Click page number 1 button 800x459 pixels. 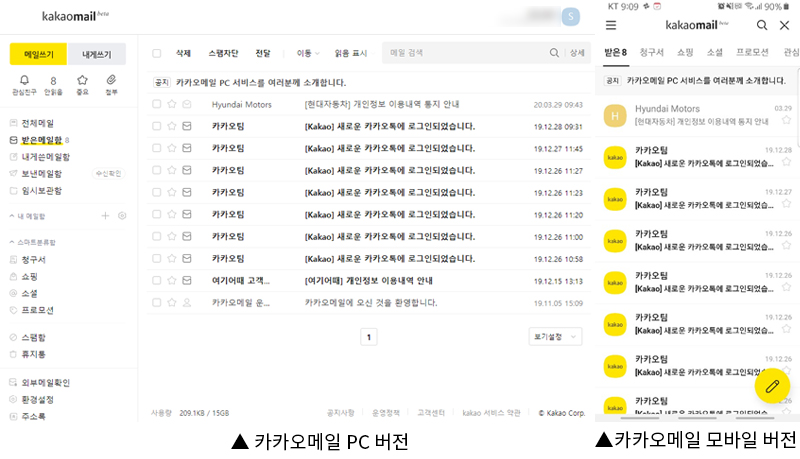coord(369,337)
